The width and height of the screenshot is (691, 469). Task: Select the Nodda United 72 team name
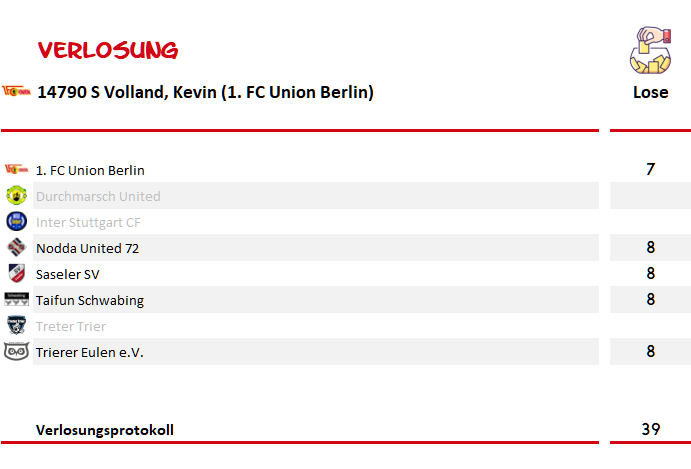[x=88, y=248]
